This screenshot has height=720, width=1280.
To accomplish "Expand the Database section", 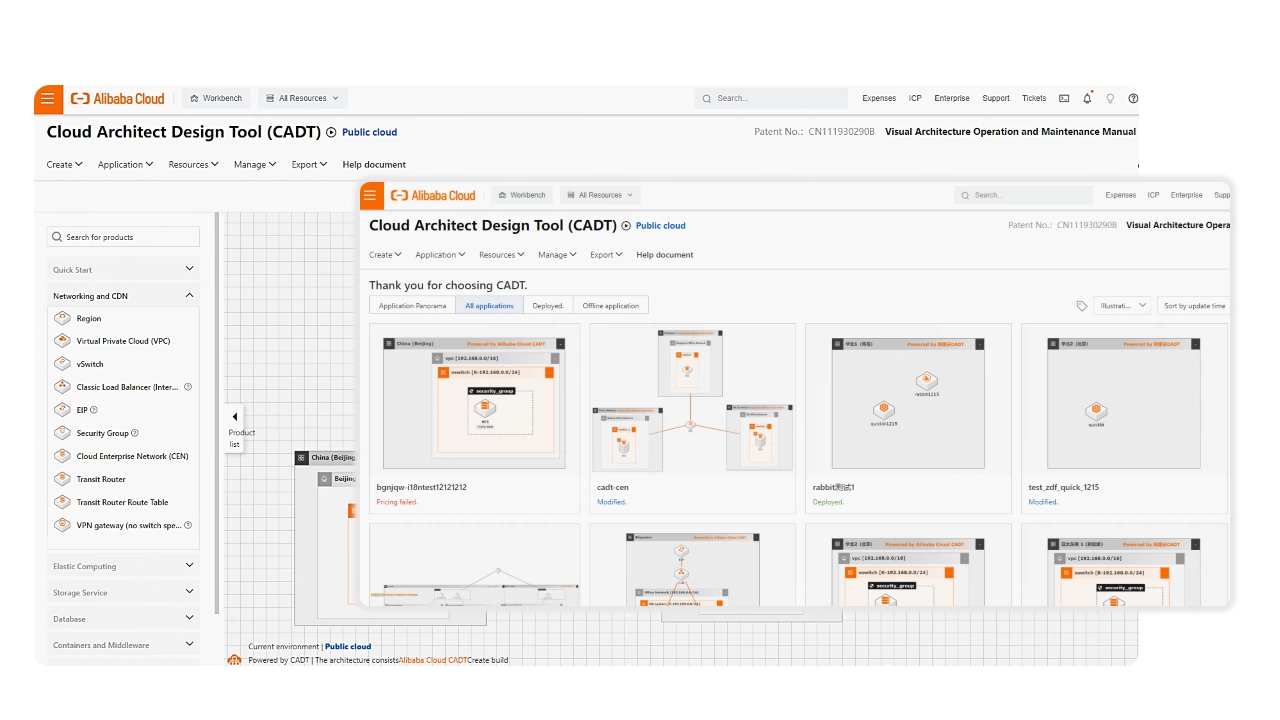I will [123, 619].
